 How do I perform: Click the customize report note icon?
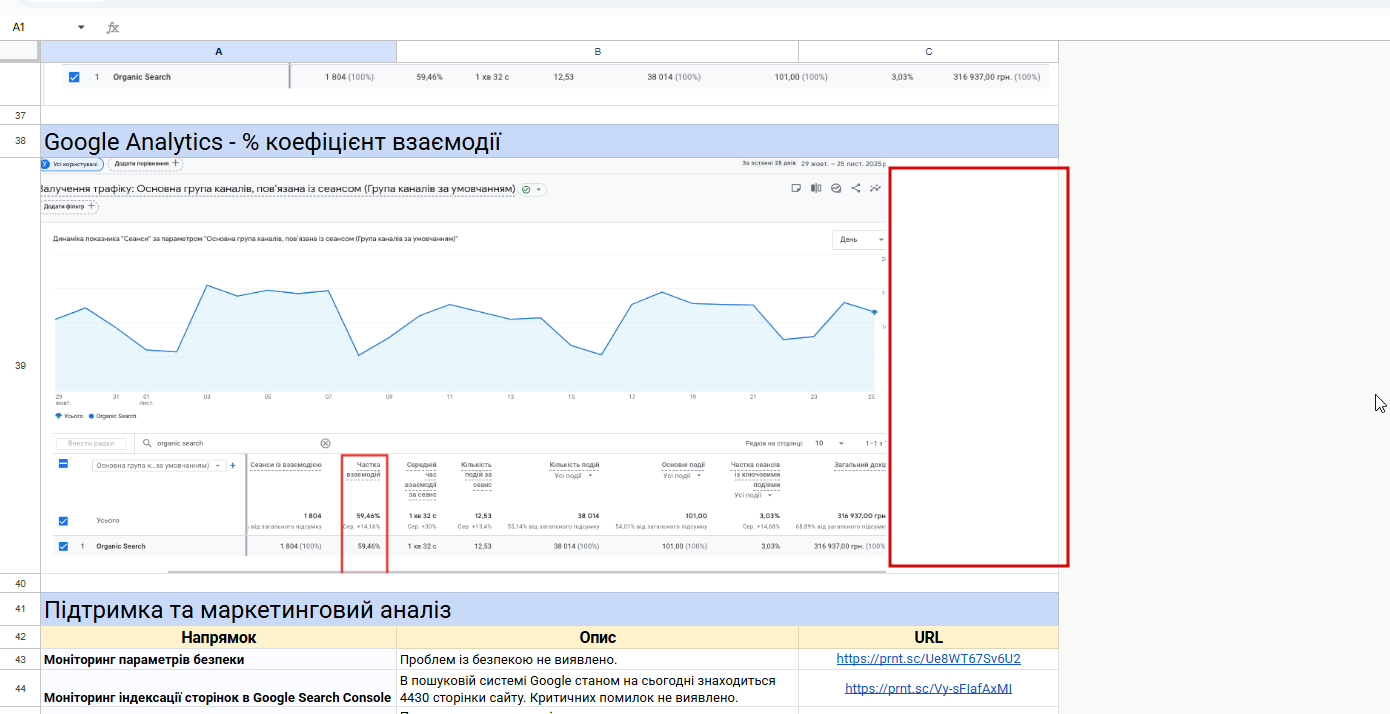point(796,188)
